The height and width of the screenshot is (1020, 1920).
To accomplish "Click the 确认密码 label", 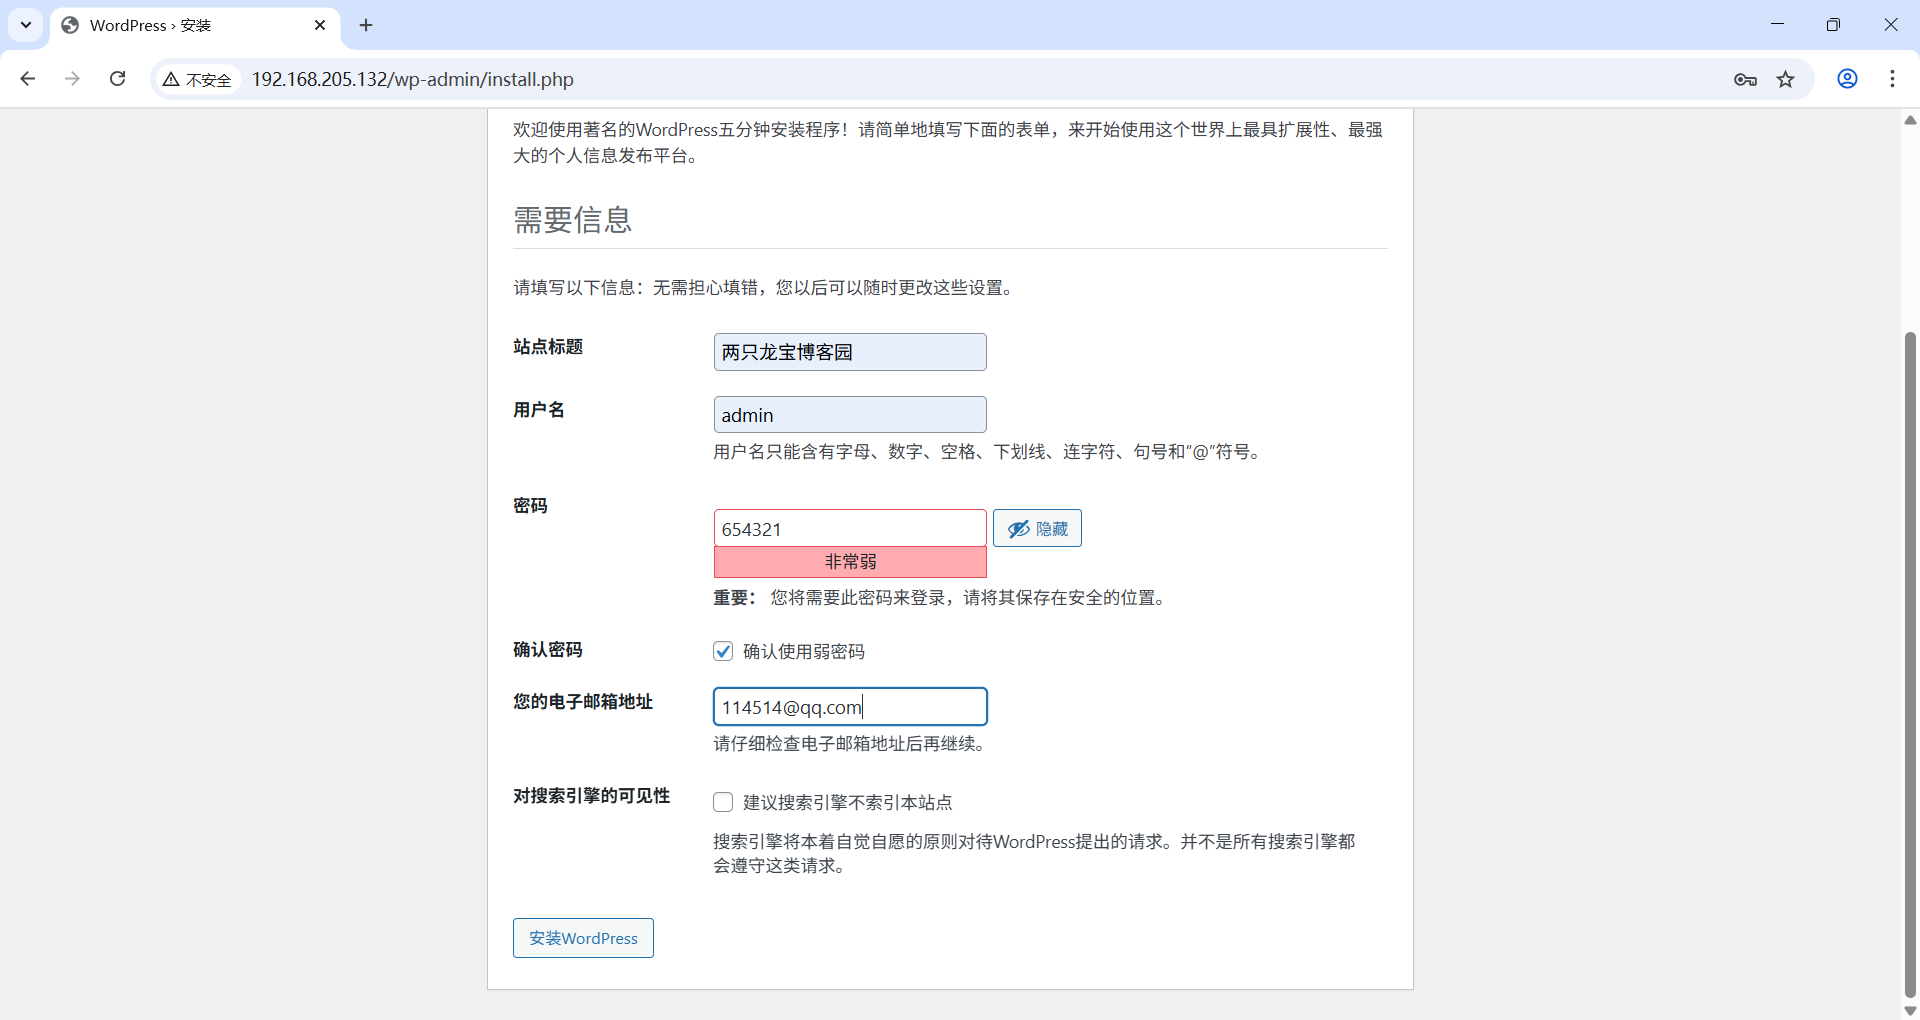I will tap(548, 650).
